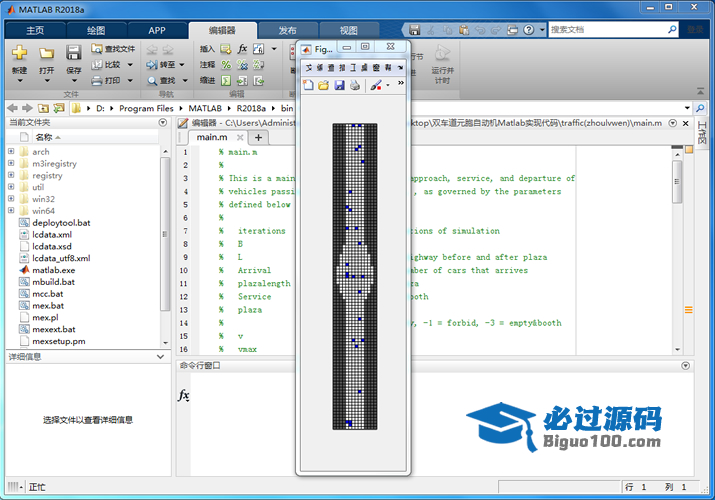This screenshot has height=500, width=715.
Task: Click the 搜索文档 search field
Action: [x=607, y=30]
